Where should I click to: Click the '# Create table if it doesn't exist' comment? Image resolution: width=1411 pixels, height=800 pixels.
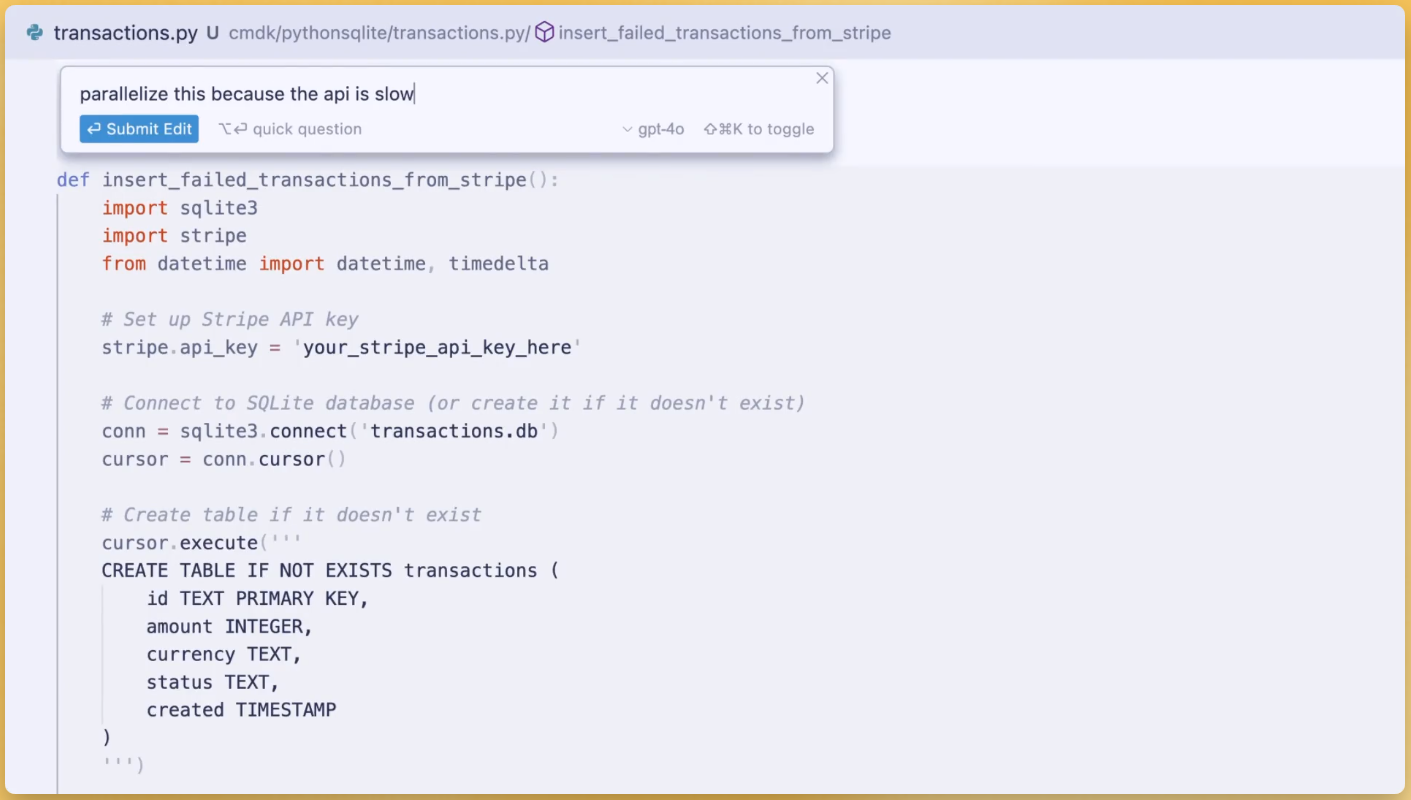(x=291, y=515)
